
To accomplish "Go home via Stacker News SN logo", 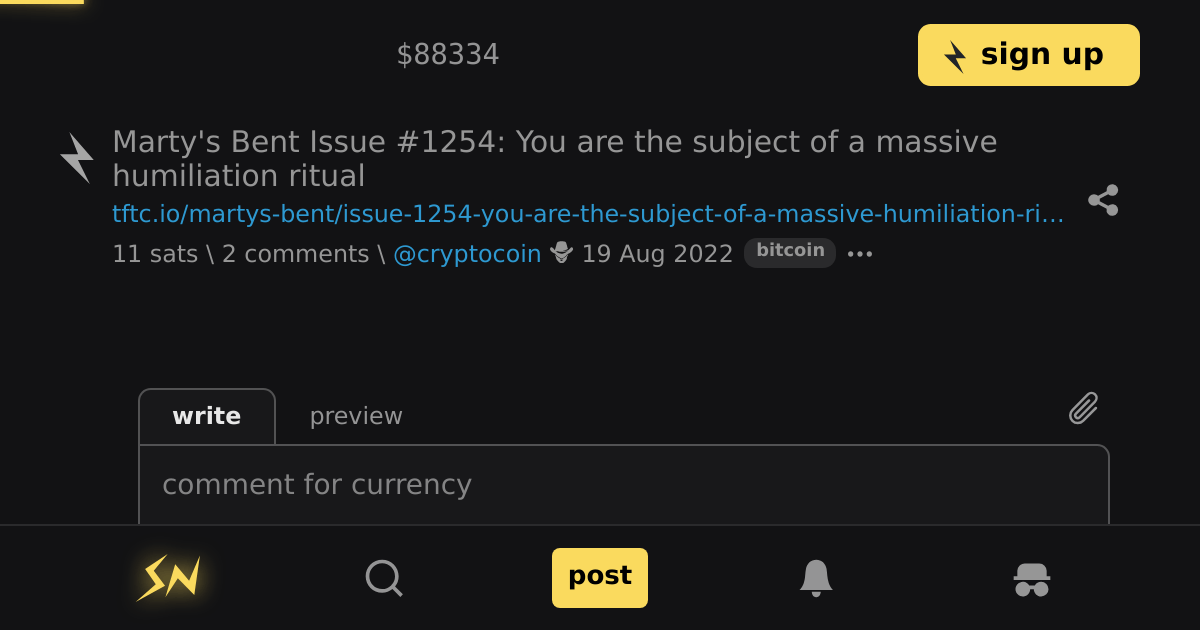I will coord(169,578).
